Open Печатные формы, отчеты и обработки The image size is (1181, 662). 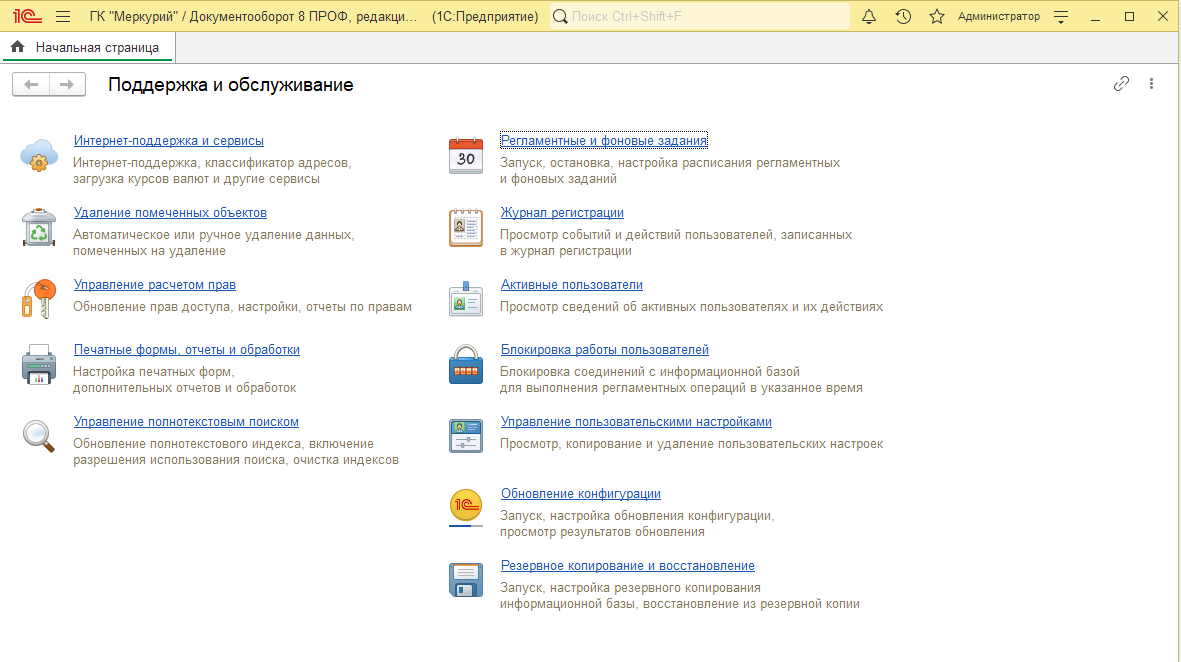point(187,349)
